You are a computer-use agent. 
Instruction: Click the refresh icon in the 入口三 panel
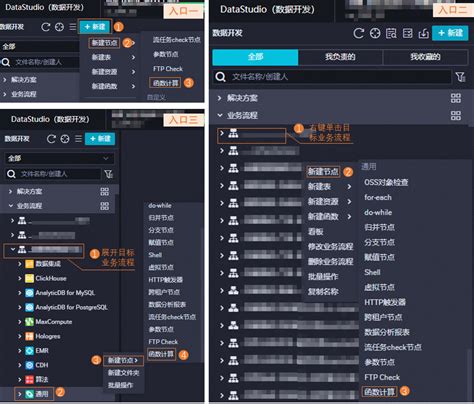point(51,139)
